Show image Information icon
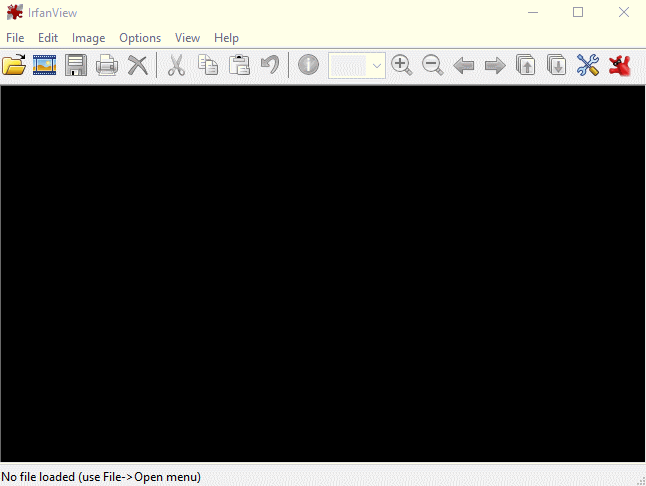This screenshot has height=486, width=646. [x=309, y=66]
